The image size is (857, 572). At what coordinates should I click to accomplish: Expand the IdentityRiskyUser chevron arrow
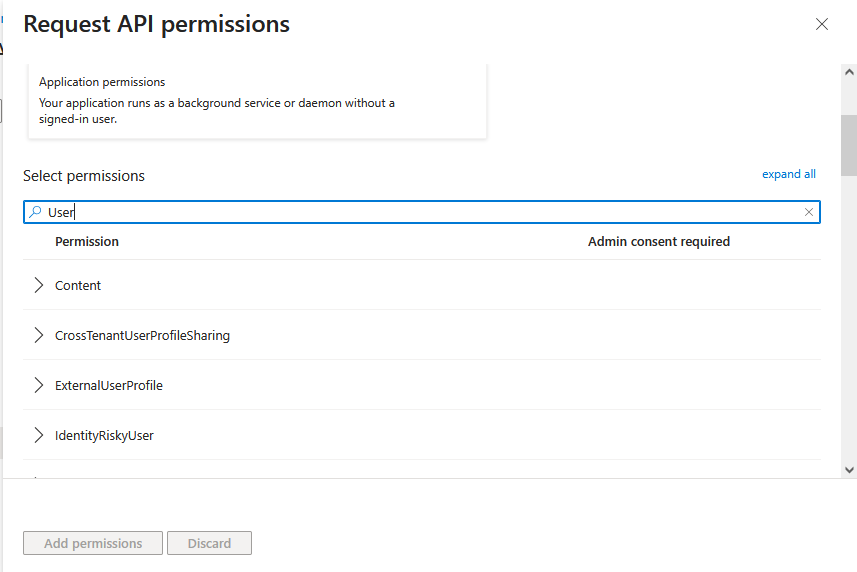pyautogui.click(x=39, y=435)
